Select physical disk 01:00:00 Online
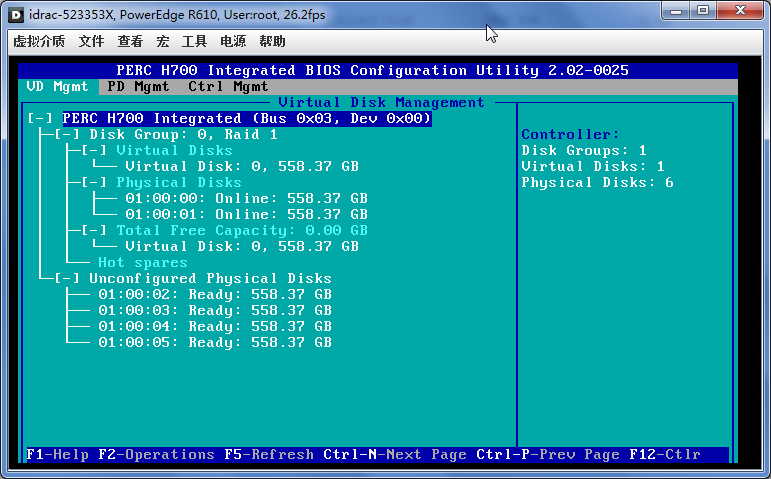 246,199
